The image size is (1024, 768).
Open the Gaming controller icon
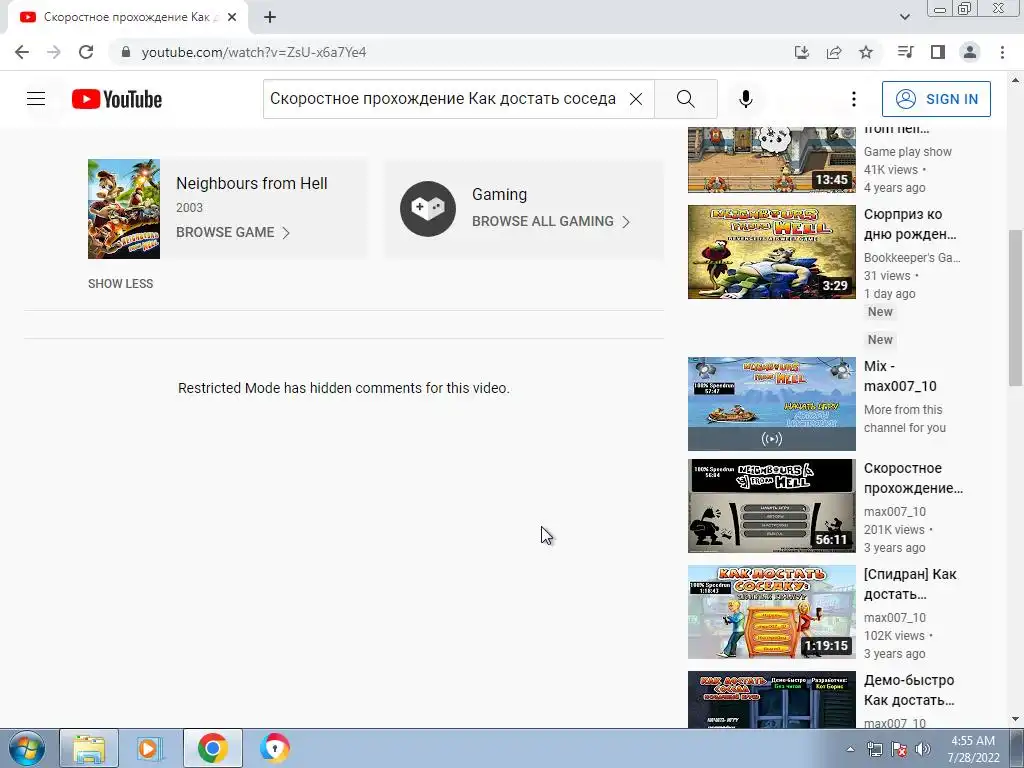tap(428, 209)
